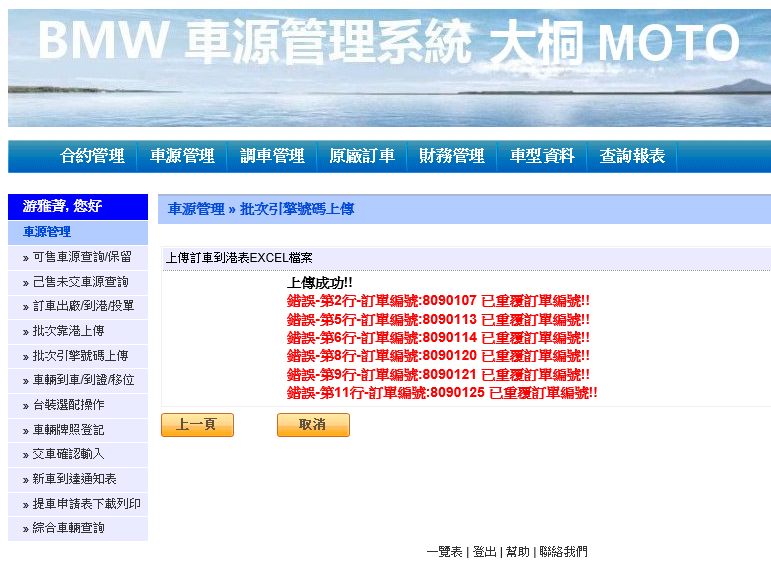Viewport: 771px width, 564px height.
Task: Open the 財務管理 menu
Action: click(452, 156)
